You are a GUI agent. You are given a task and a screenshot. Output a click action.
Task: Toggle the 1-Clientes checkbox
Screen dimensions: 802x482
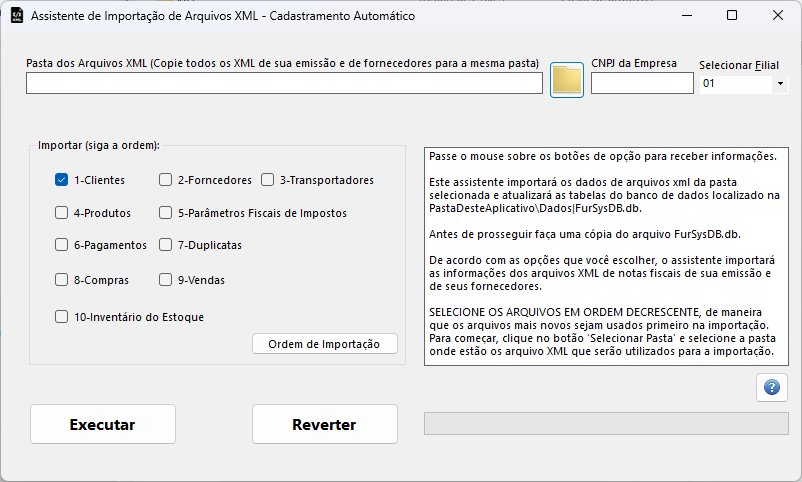point(62,180)
